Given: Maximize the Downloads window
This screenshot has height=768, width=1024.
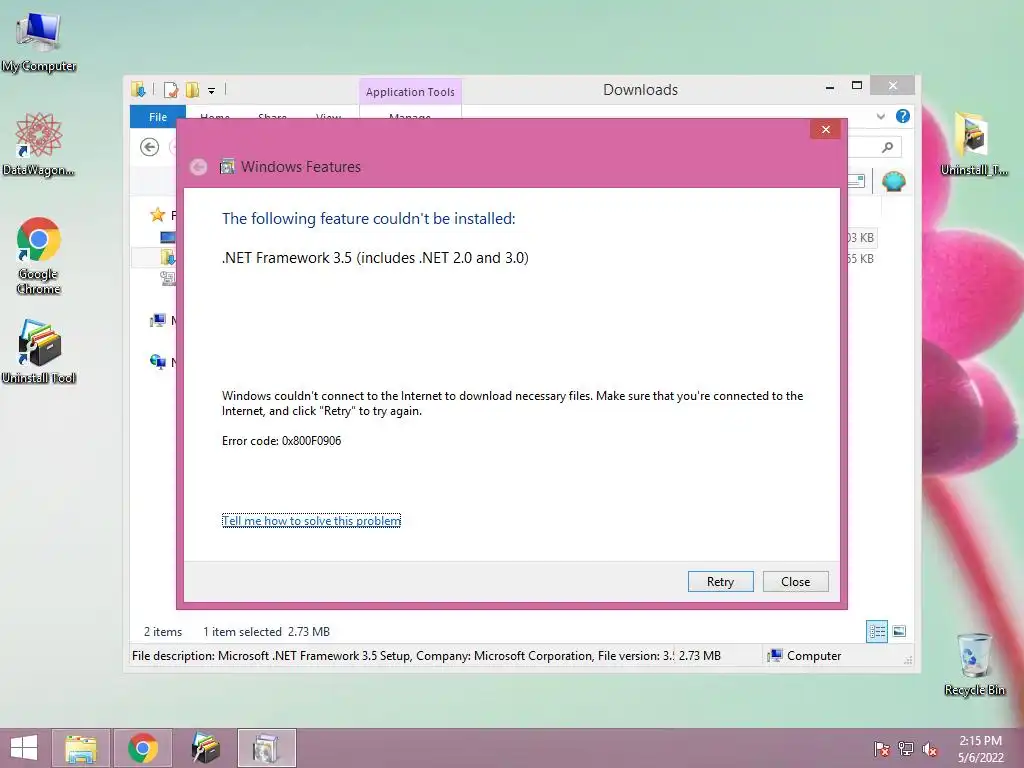Looking at the screenshot, I should (857, 86).
